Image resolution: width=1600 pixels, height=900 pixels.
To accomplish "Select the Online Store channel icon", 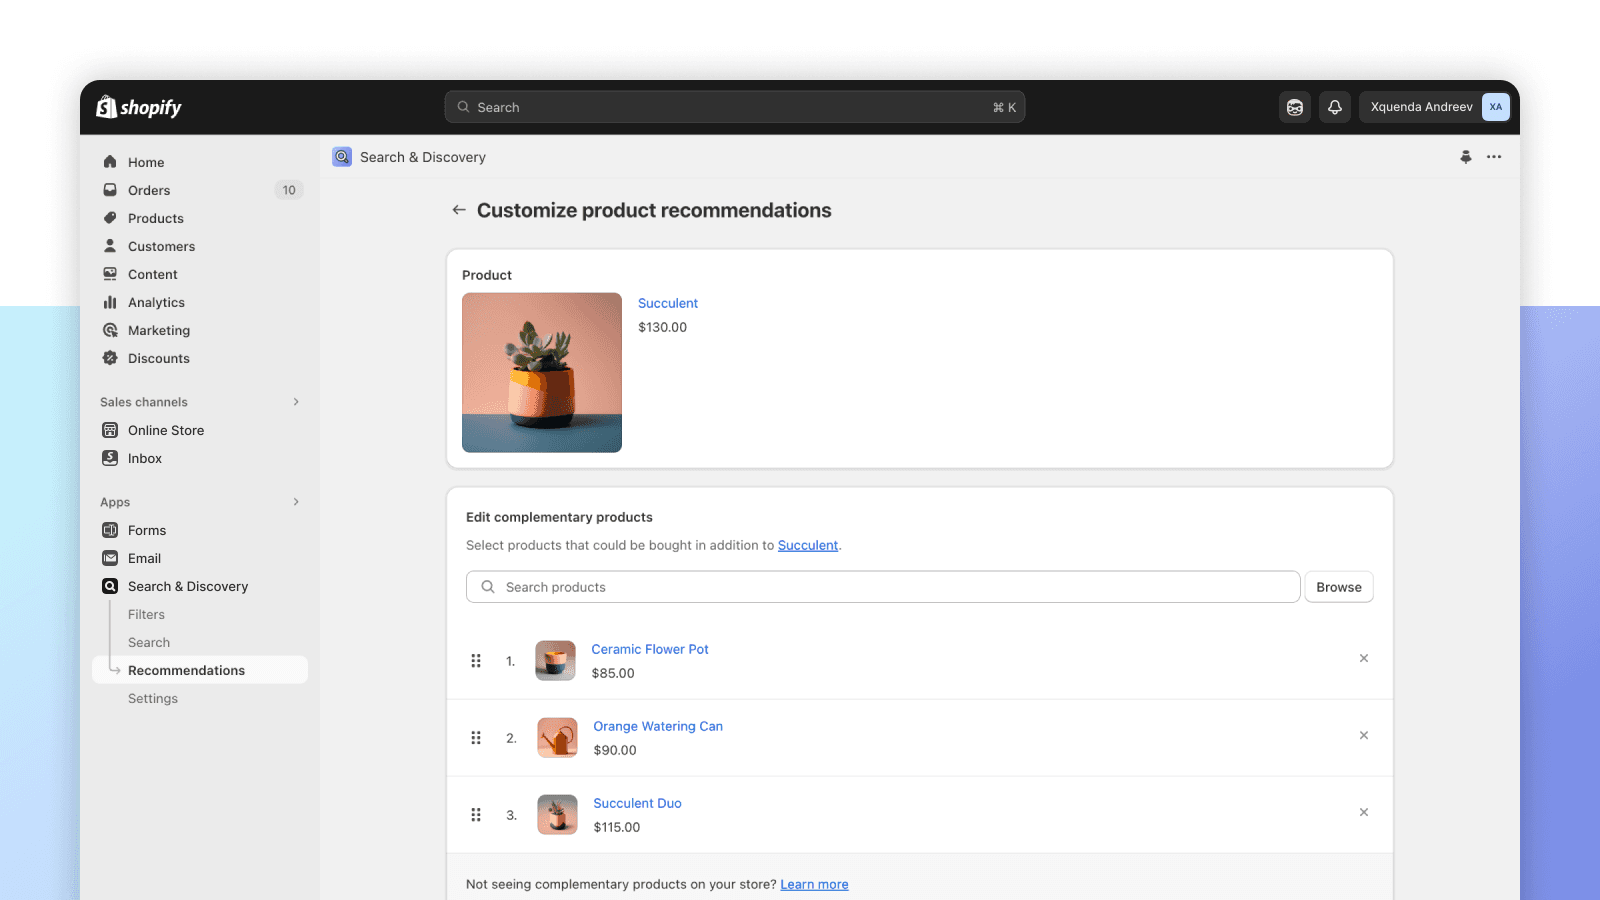I will 110,430.
